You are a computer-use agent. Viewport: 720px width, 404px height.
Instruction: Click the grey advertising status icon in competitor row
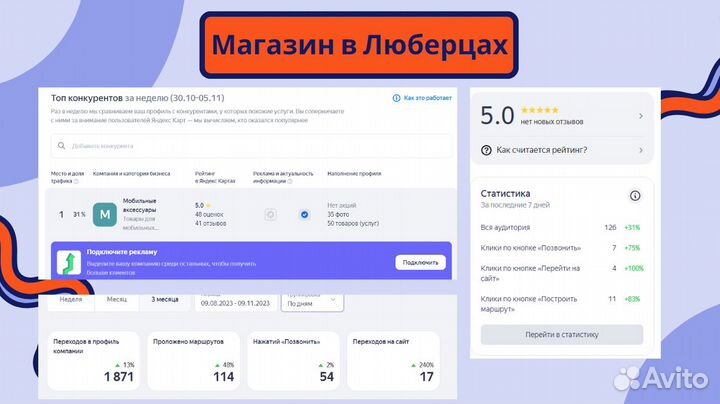pyautogui.click(x=270, y=214)
